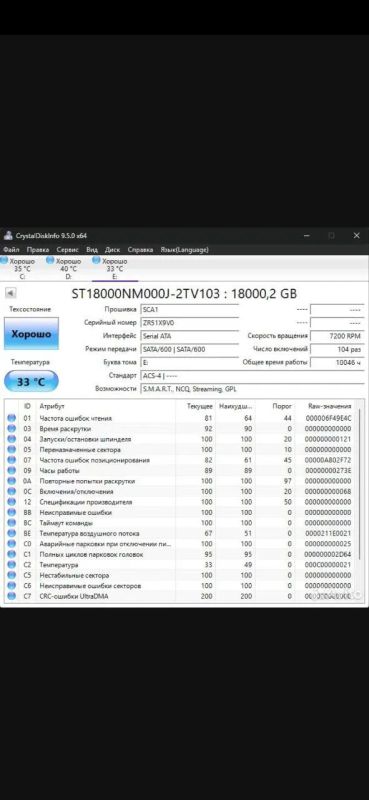Viewport: 369px width, 800px height.
Task: Click the Стандарт field showing ACS-4
Action: 252,376
